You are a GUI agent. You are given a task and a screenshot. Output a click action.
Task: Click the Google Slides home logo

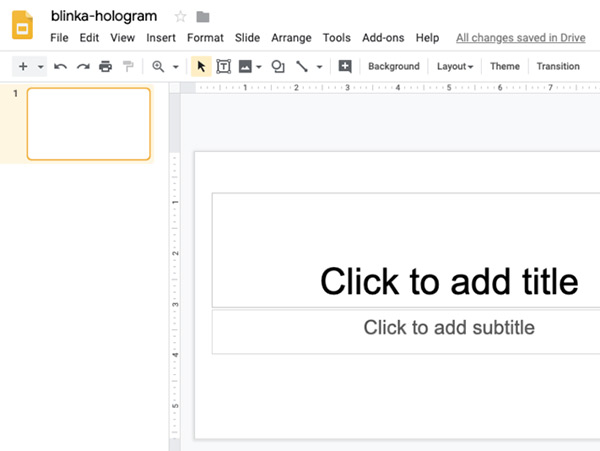[24, 25]
